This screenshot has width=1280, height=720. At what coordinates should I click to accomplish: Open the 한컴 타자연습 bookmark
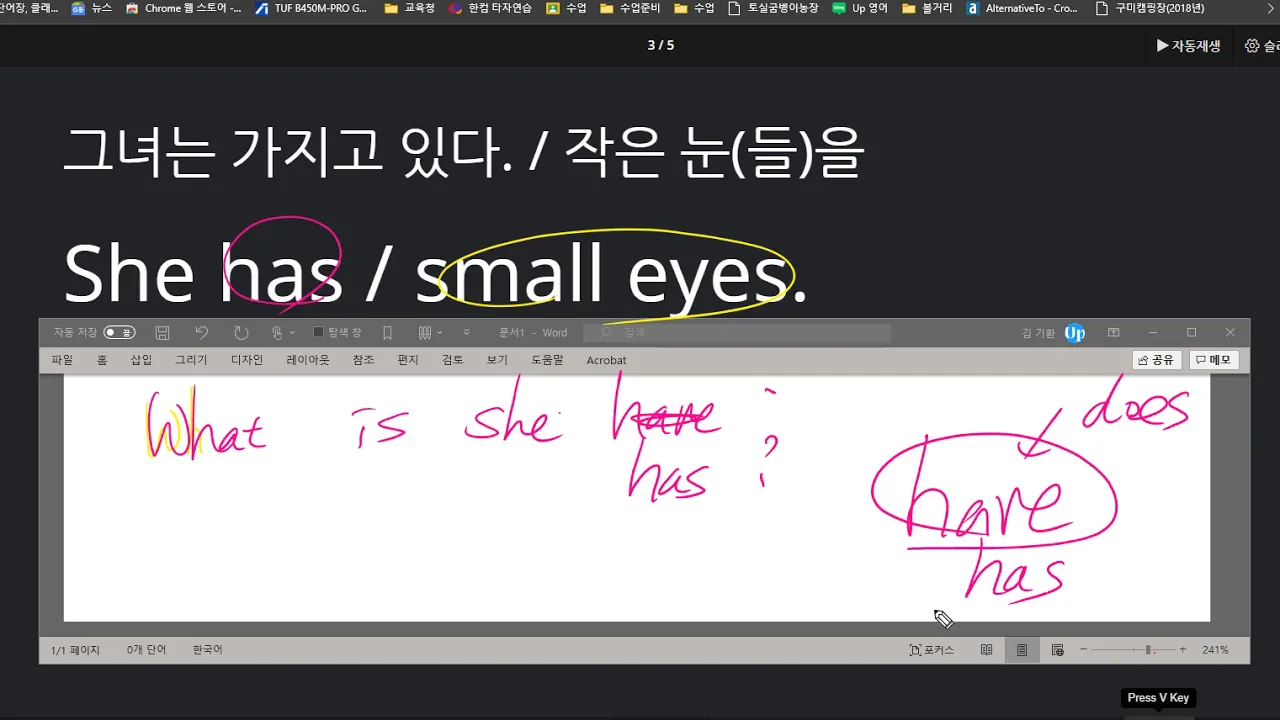point(491,8)
